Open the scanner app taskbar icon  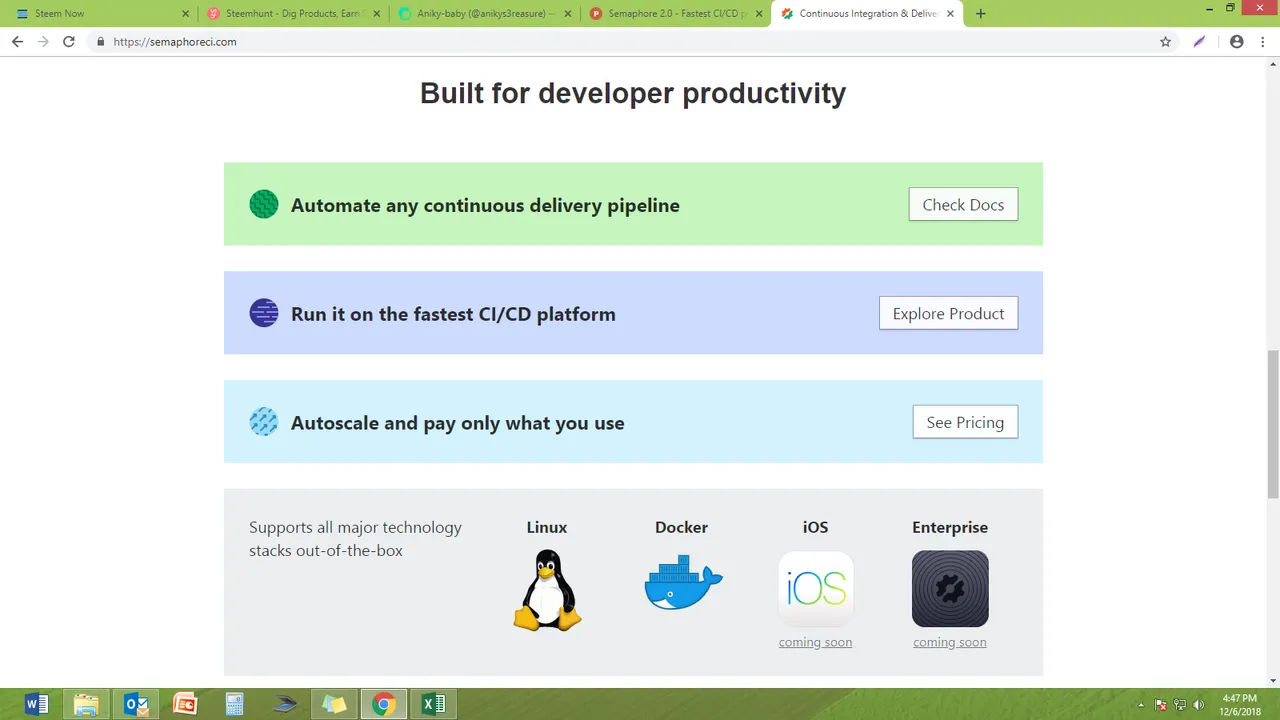[285, 704]
